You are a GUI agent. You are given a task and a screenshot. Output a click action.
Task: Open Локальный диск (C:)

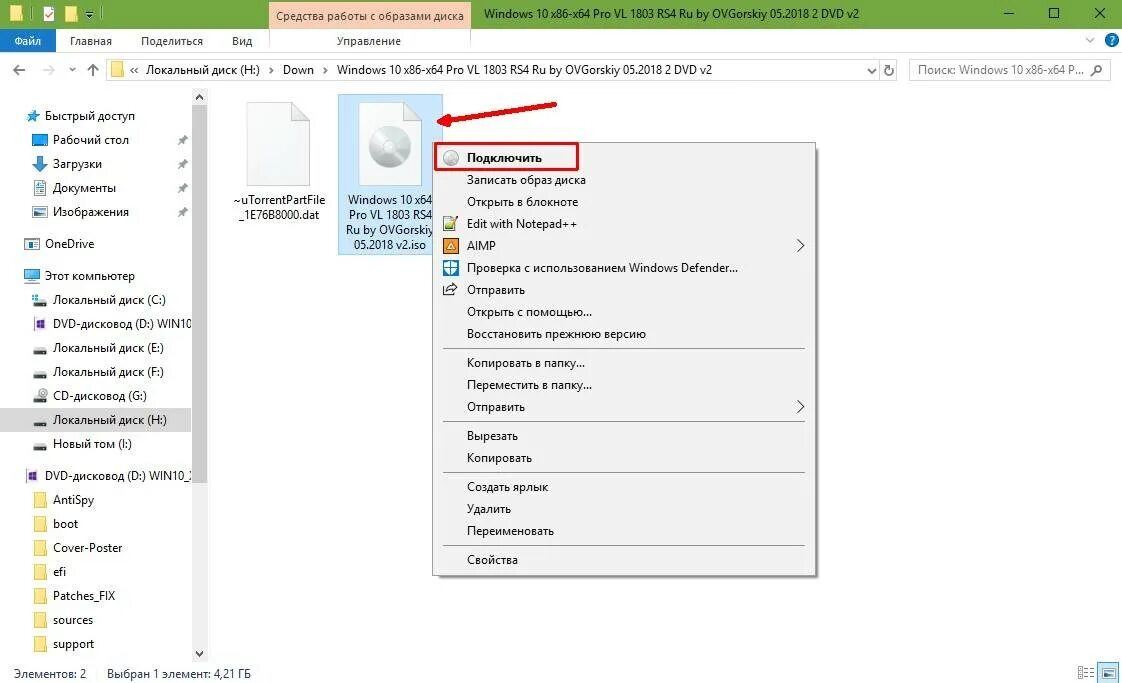pyautogui.click(x=109, y=300)
